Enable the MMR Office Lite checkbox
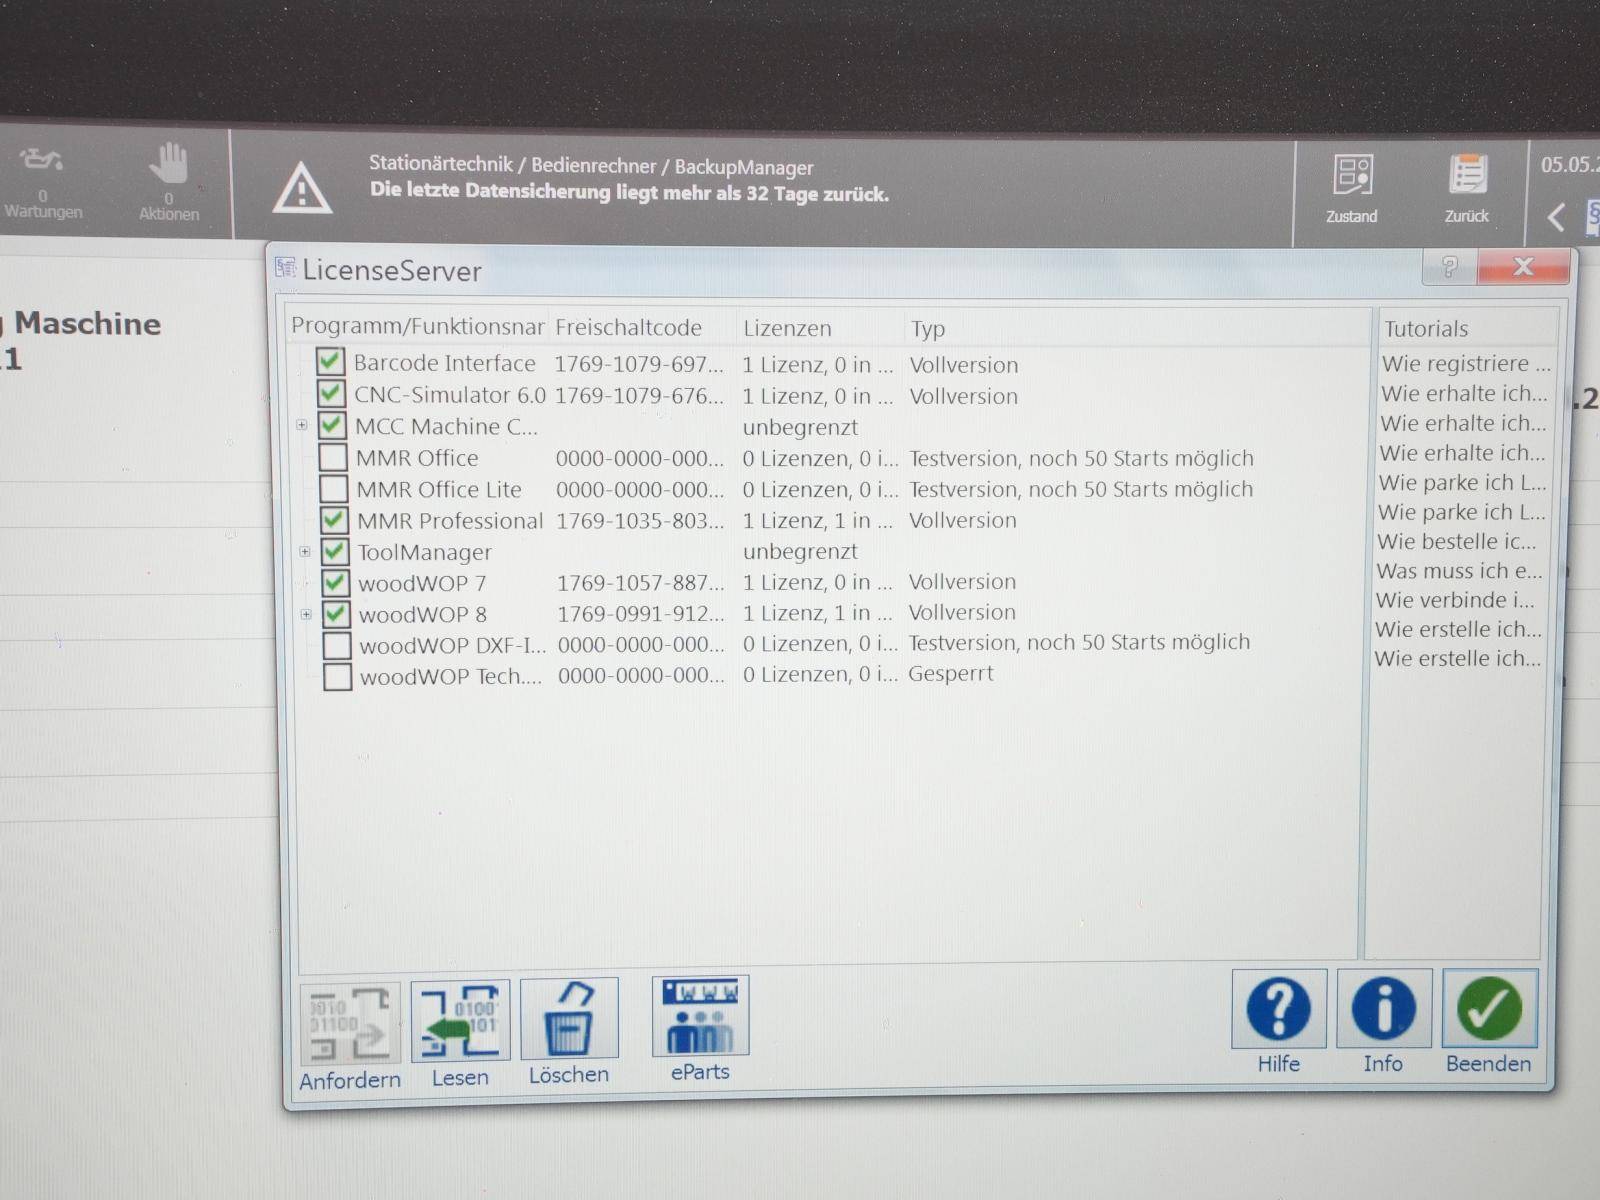The image size is (1600, 1200). click(333, 489)
